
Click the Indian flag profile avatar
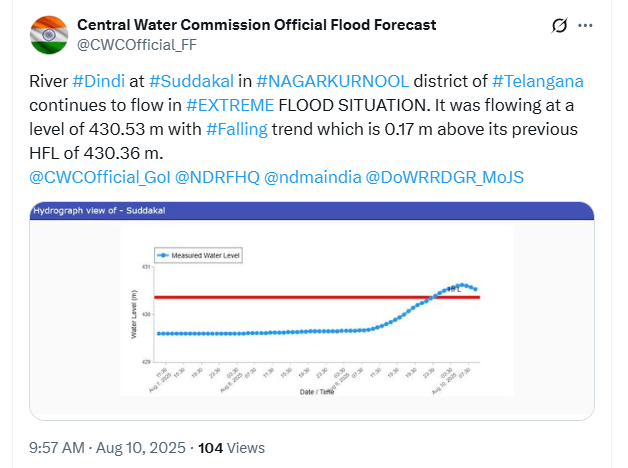[x=48, y=33]
